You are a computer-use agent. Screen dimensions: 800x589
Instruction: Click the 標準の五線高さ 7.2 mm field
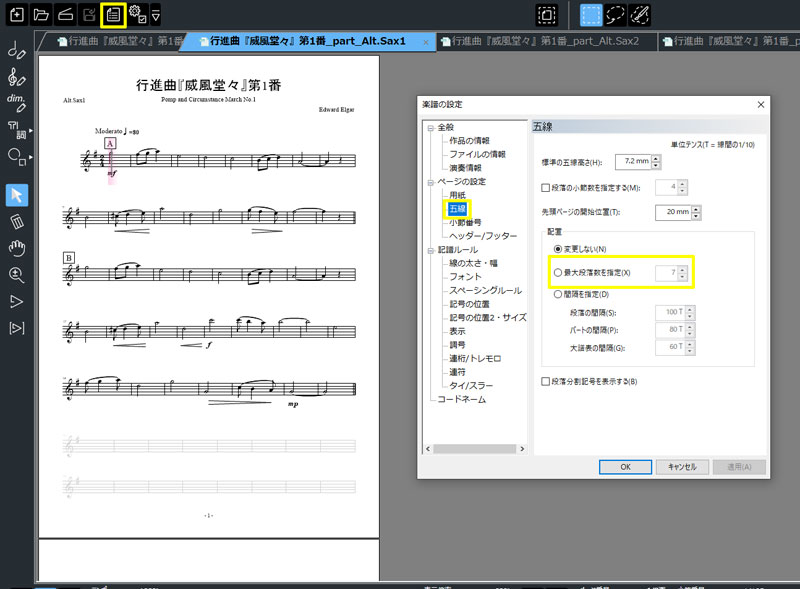(x=634, y=161)
